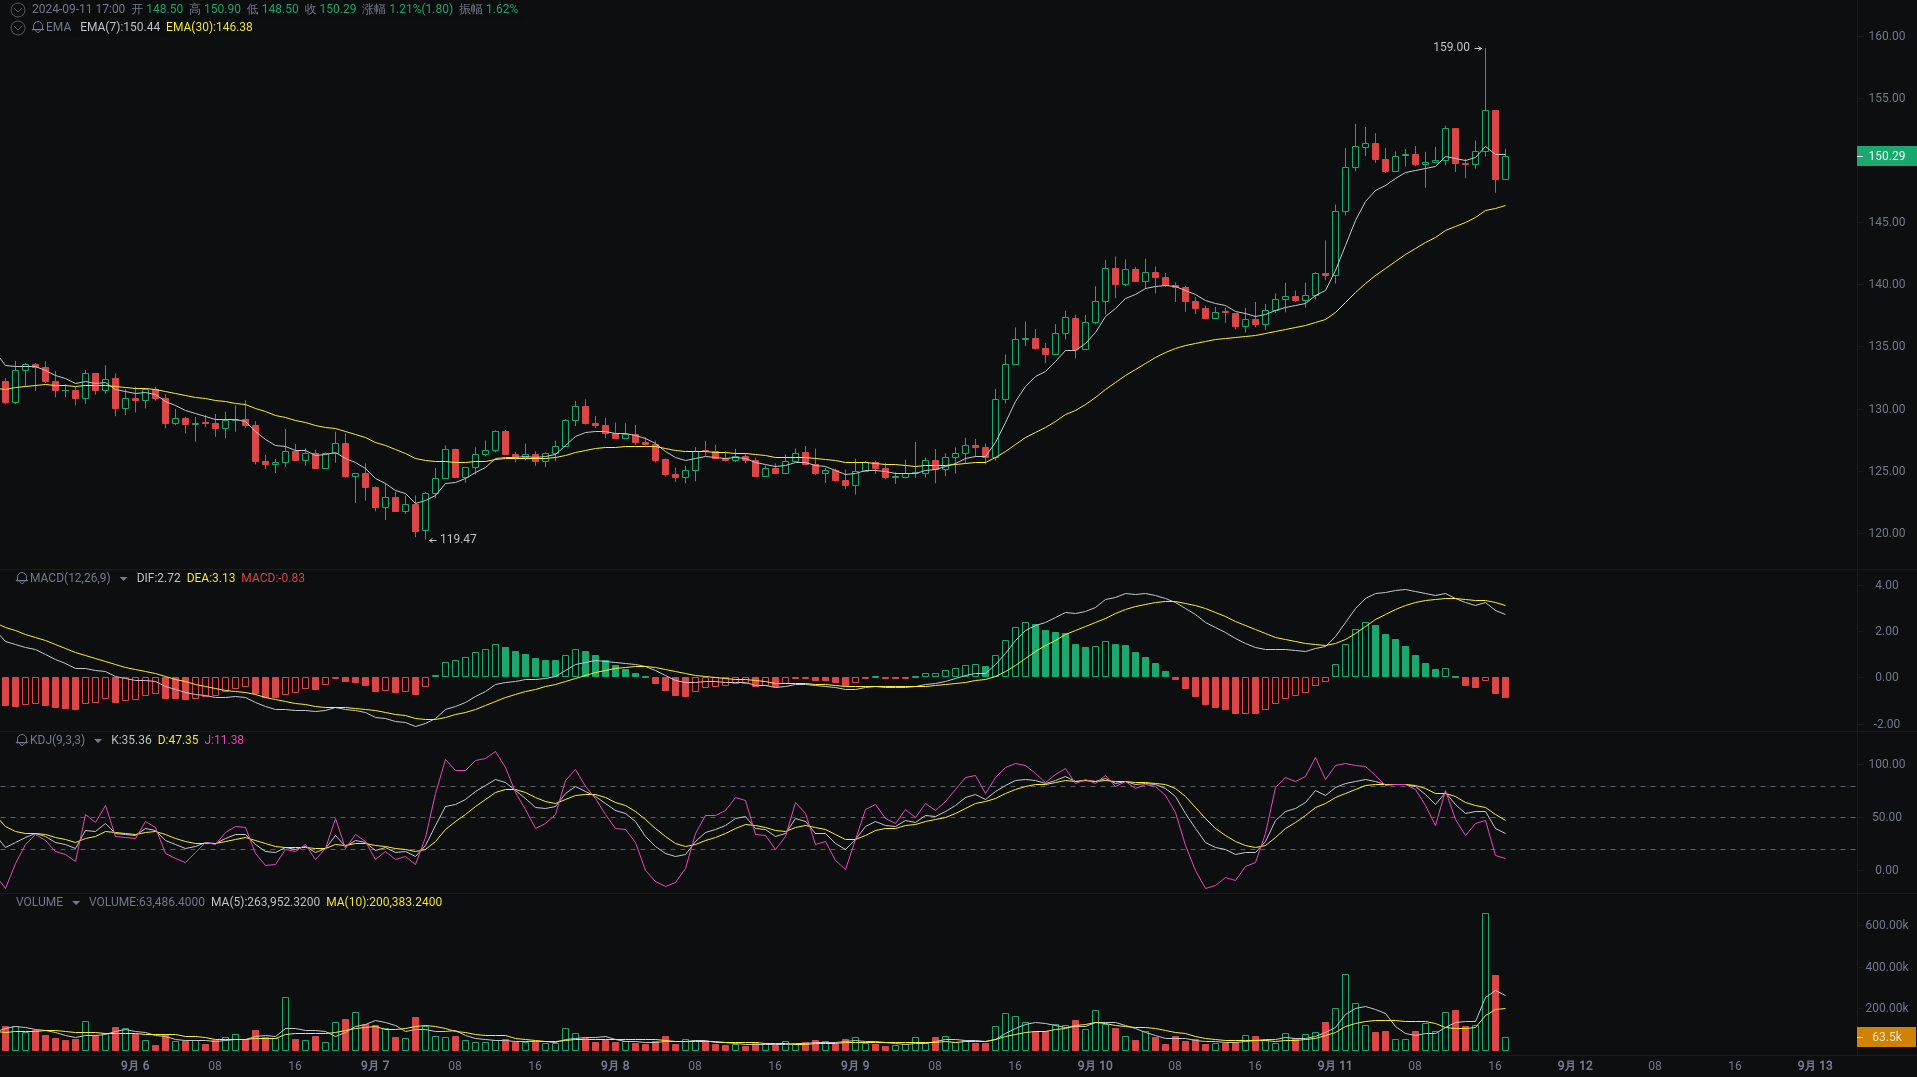Click the 9月 10 date label
This screenshot has height=1077, width=1917.
pos(1095,1066)
